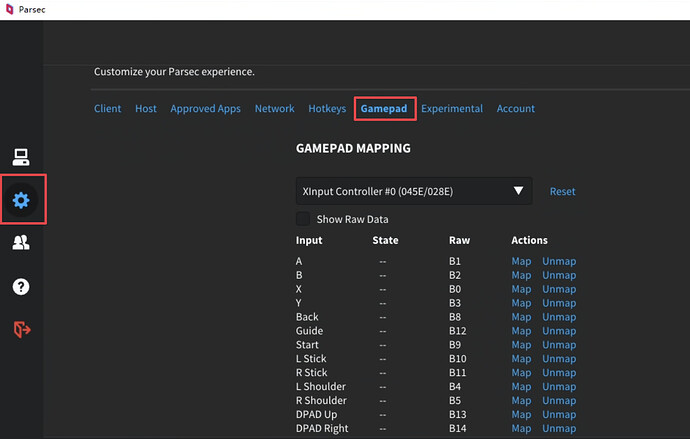Click the Parsec logo in the title bar
The height and width of the screenshot is (439, 690).
point(9,9)
